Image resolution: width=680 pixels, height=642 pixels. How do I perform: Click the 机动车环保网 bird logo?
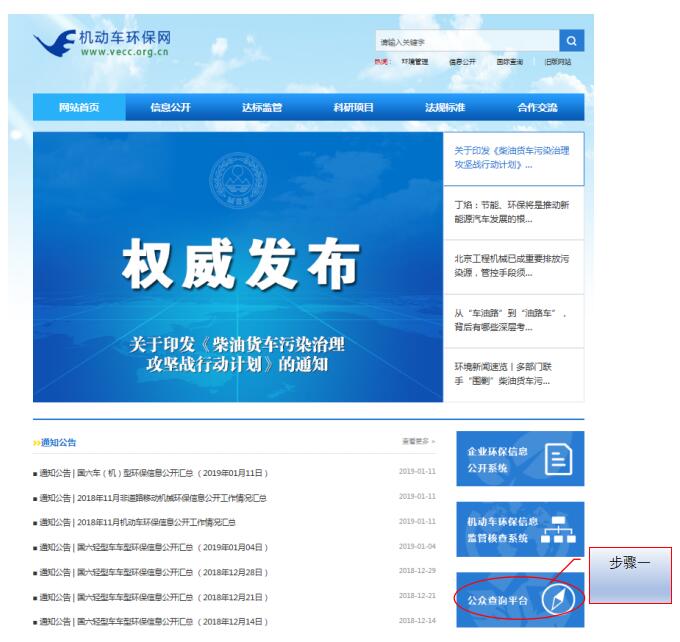102,43
